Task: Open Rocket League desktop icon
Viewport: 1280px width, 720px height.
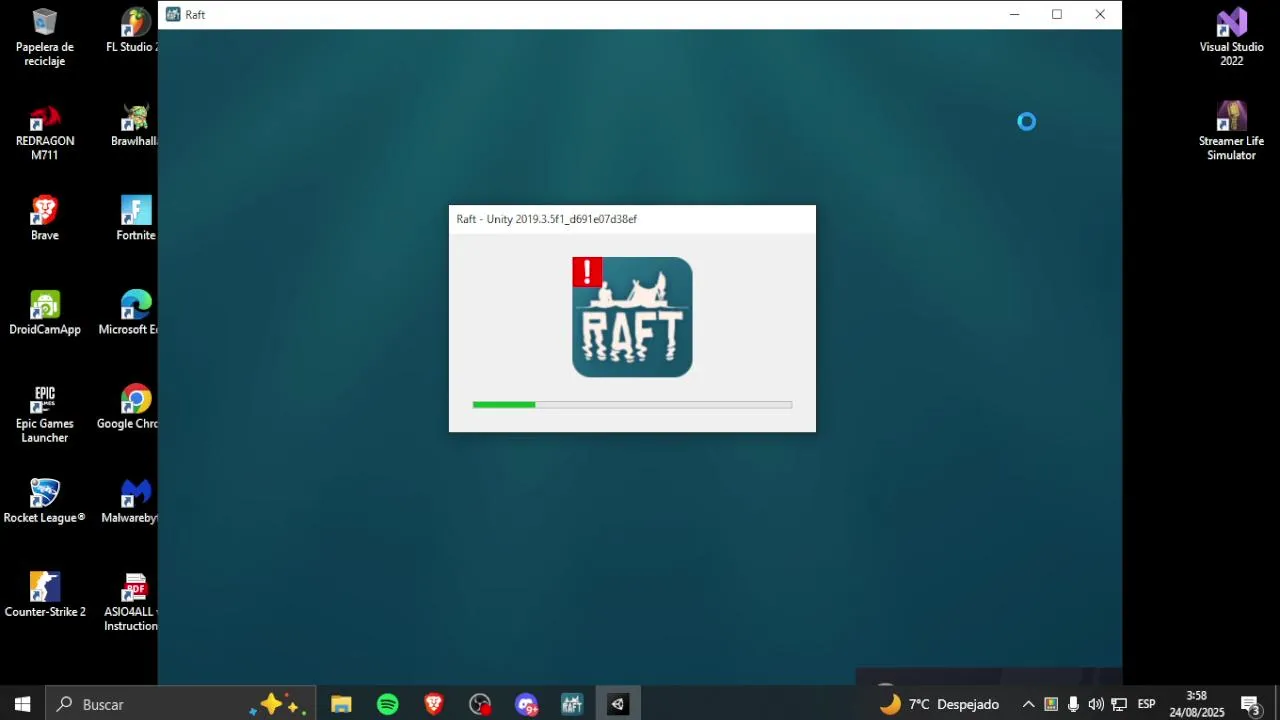Action: [x=45, y=501]
